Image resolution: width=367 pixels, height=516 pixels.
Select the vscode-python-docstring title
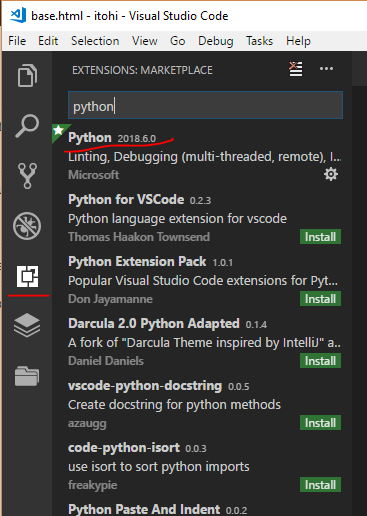click(x=145, y=386)
